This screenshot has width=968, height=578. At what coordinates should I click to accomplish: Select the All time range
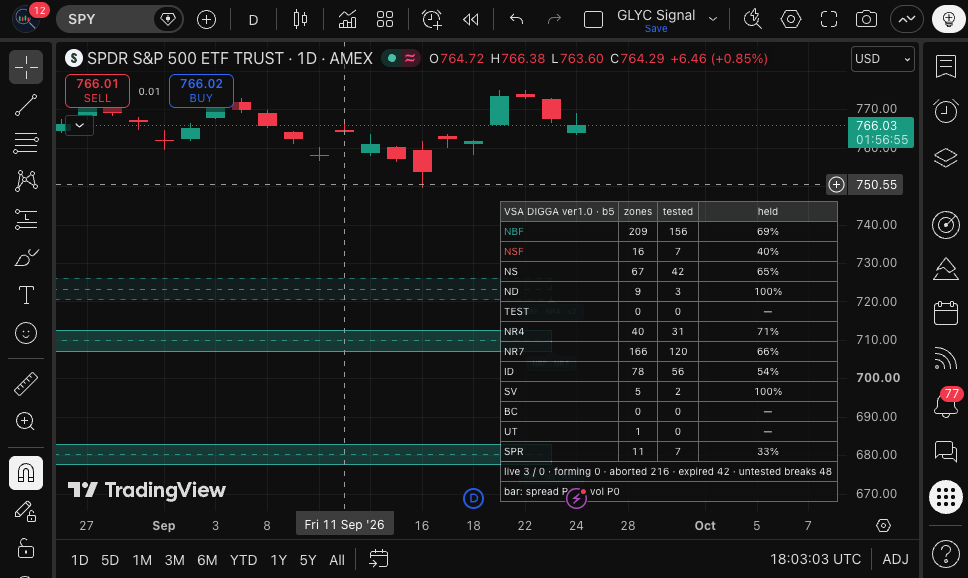[x=336, y=560]
